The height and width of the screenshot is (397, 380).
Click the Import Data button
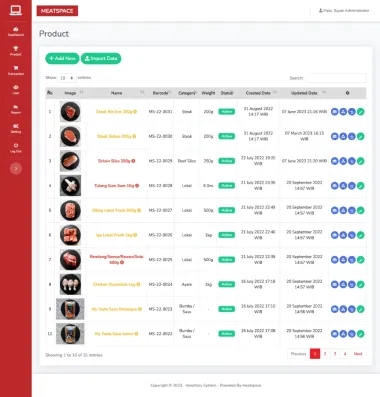point(101,58)
